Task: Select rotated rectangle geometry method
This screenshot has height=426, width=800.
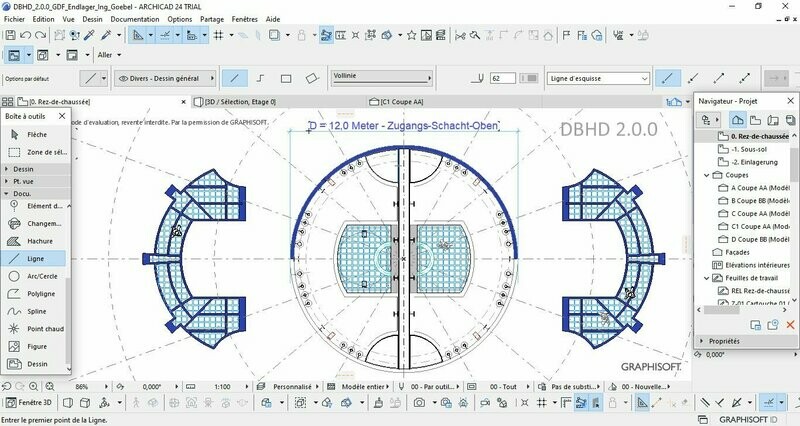Action: click(x=312, y=79)
